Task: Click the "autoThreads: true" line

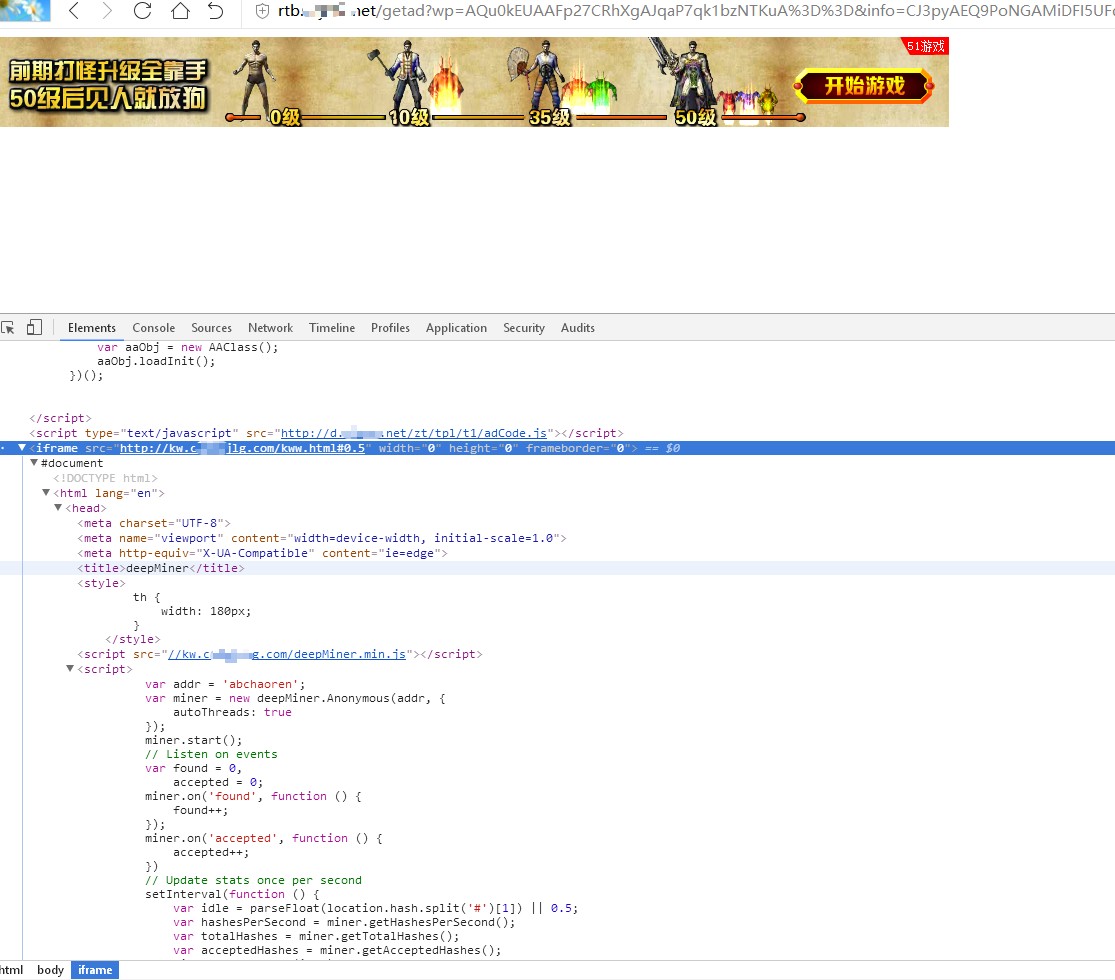Action: click(x=233, y=712)
